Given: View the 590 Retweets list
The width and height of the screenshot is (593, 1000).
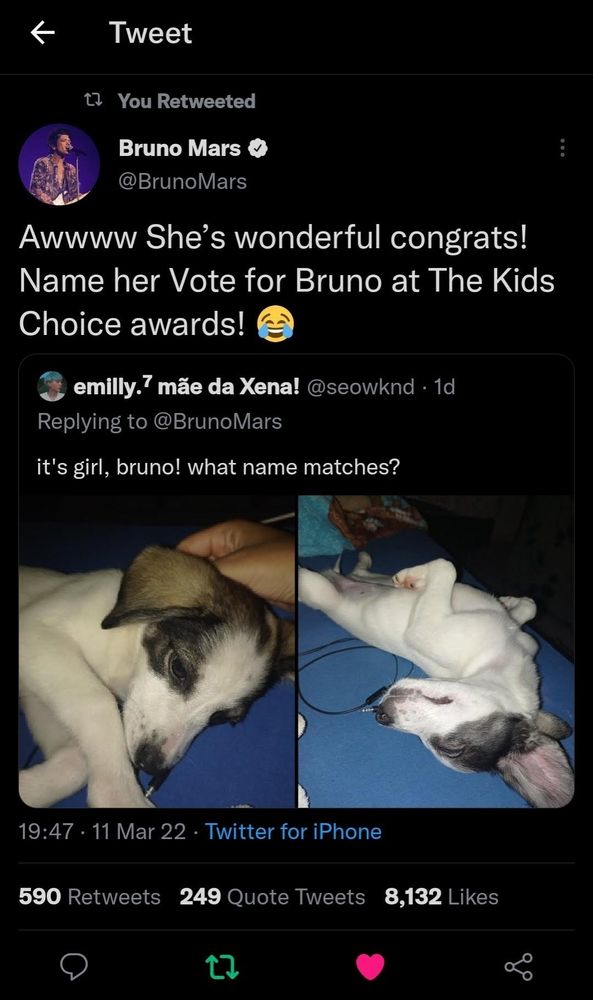Looking at the screenshot, I should (x=89, y=897).
